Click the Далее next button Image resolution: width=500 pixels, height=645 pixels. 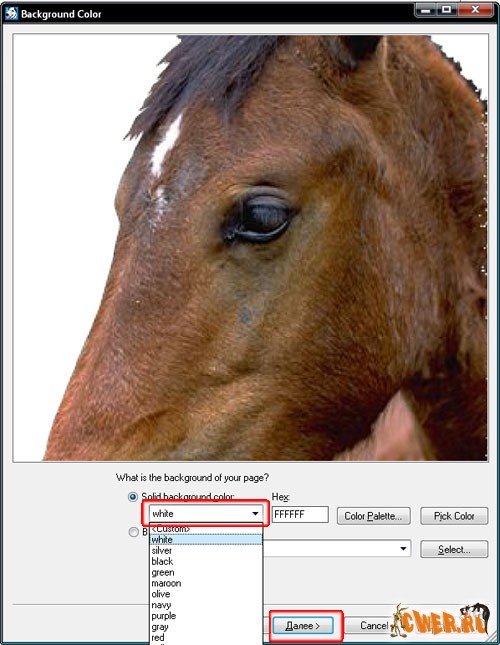(303, 626)
